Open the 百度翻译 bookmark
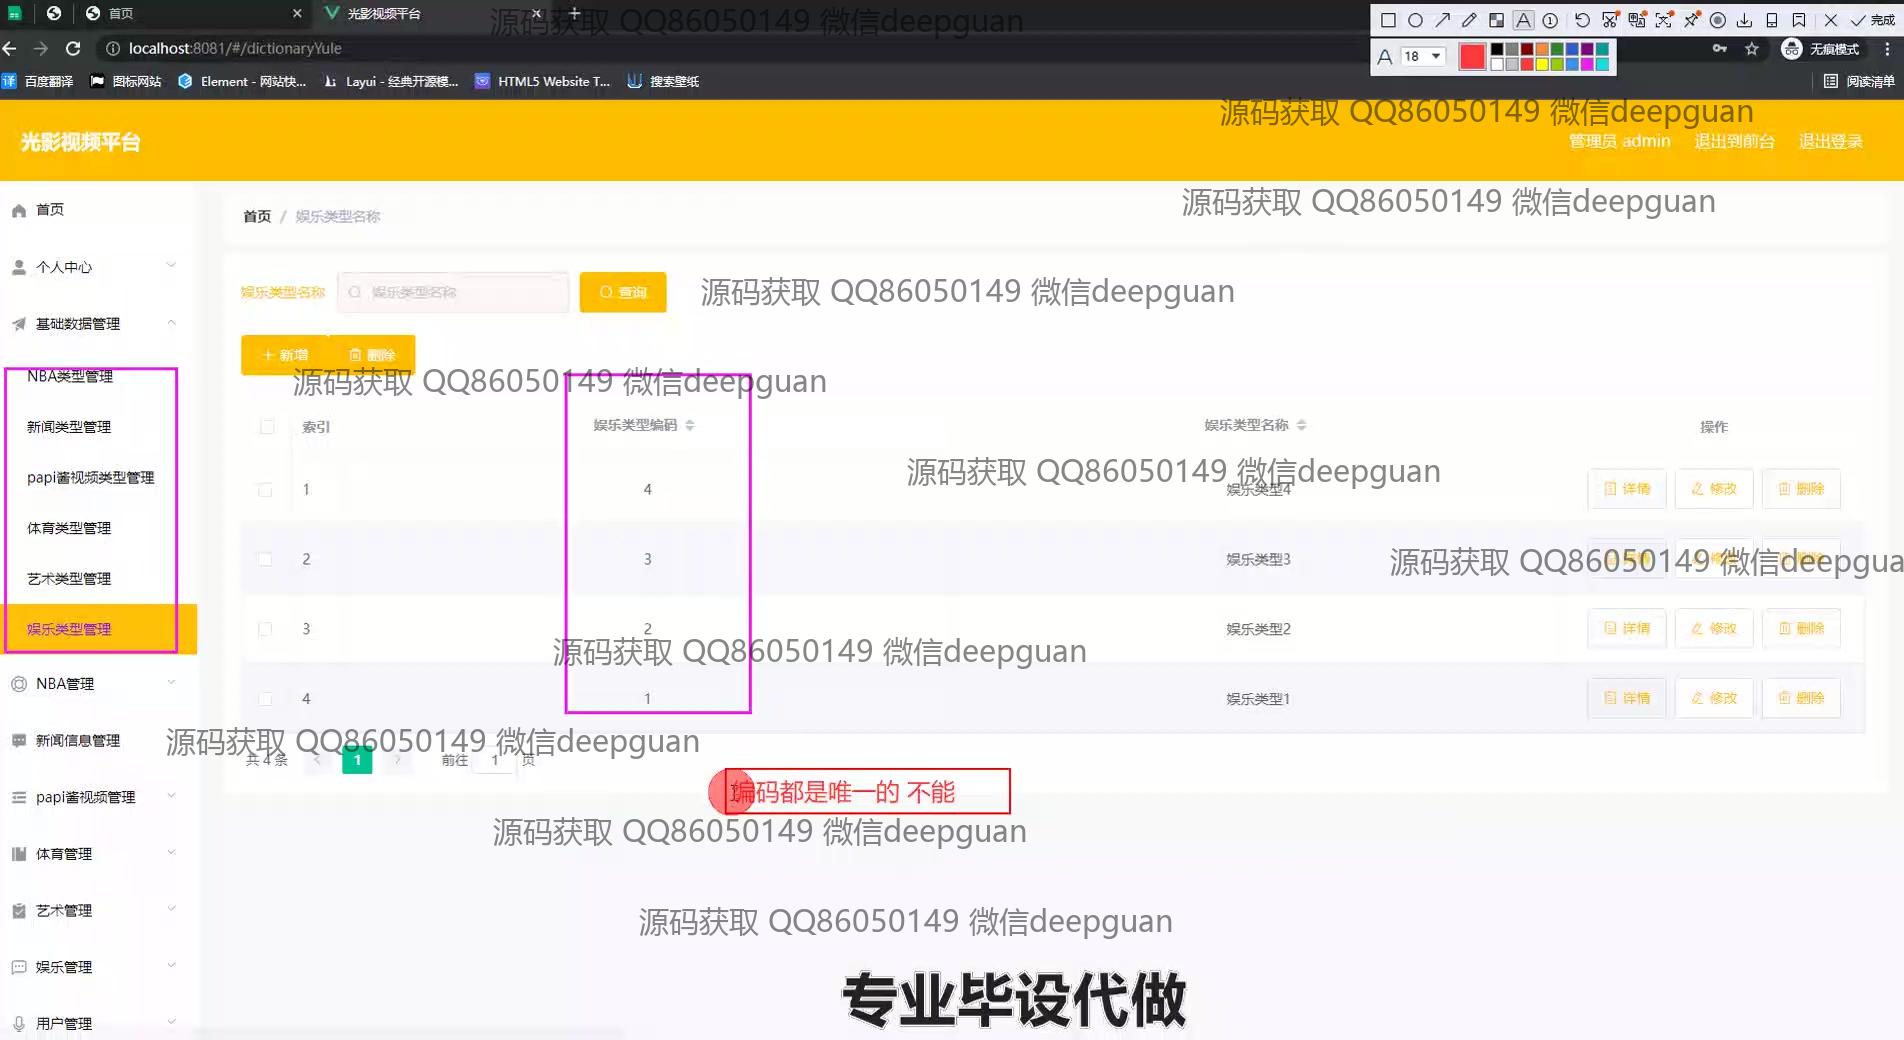Viewport: 1904px width, 1040px height. pos(38,81)
